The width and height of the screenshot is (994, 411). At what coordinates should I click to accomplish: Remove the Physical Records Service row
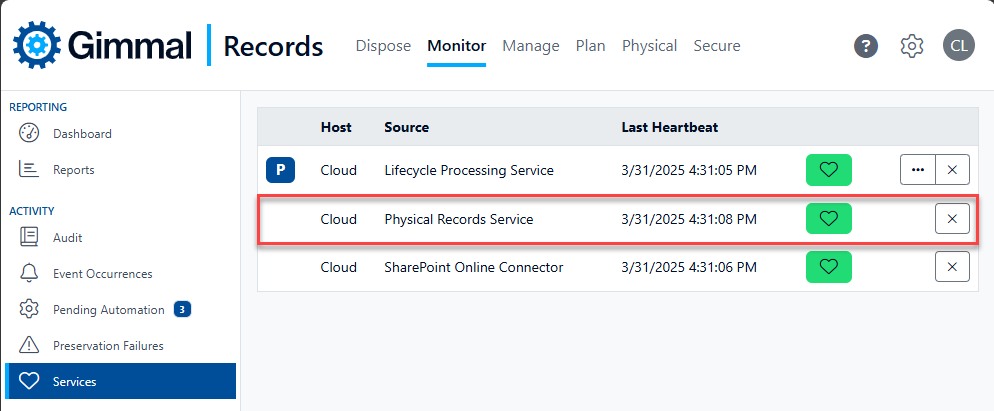952,219
